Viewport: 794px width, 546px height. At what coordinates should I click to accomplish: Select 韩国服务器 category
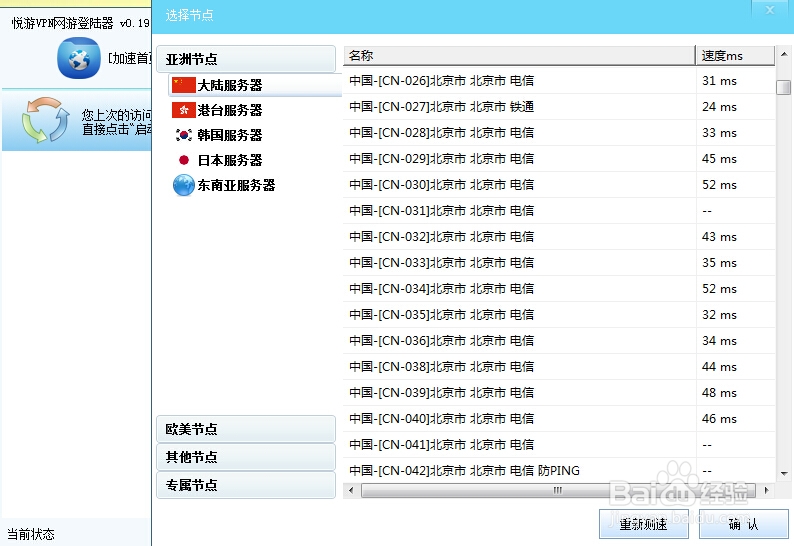click(229, 135)
